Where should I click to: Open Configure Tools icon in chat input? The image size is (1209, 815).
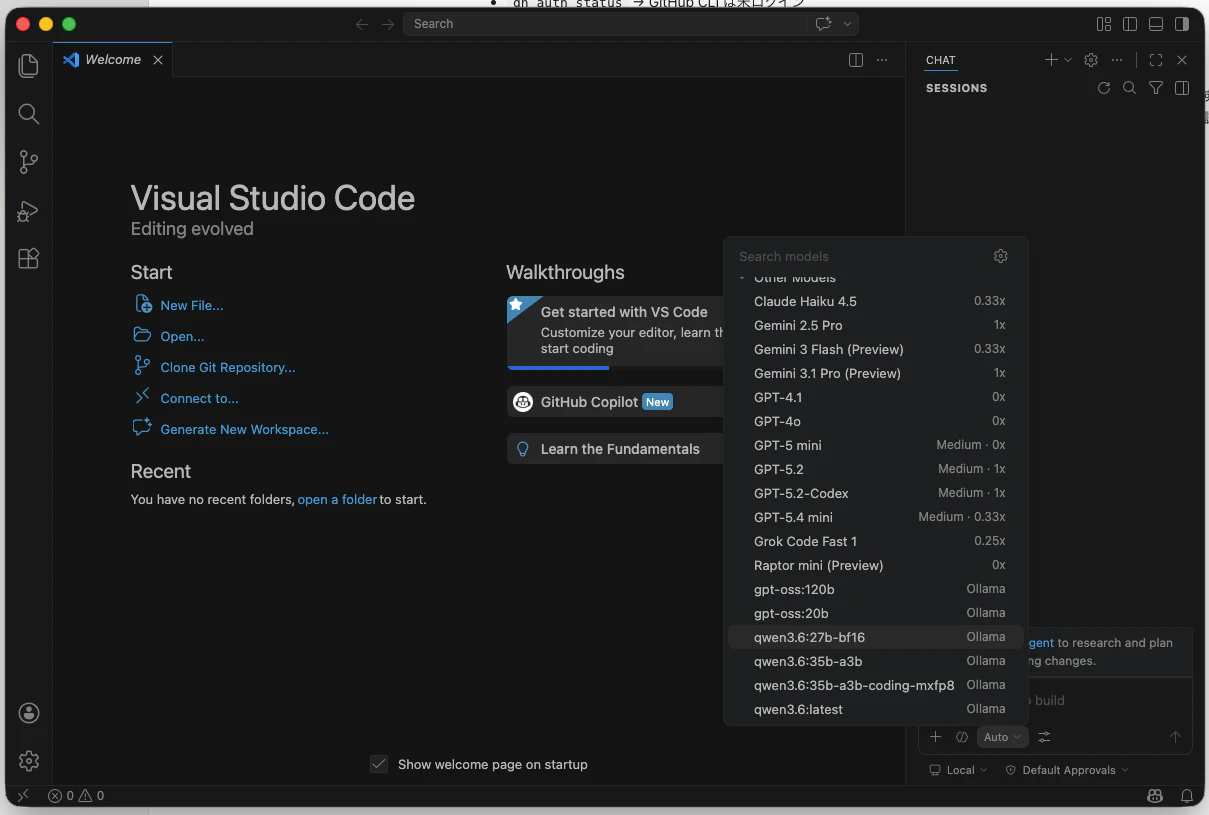pyautogui.click(x=1044, y=737)
